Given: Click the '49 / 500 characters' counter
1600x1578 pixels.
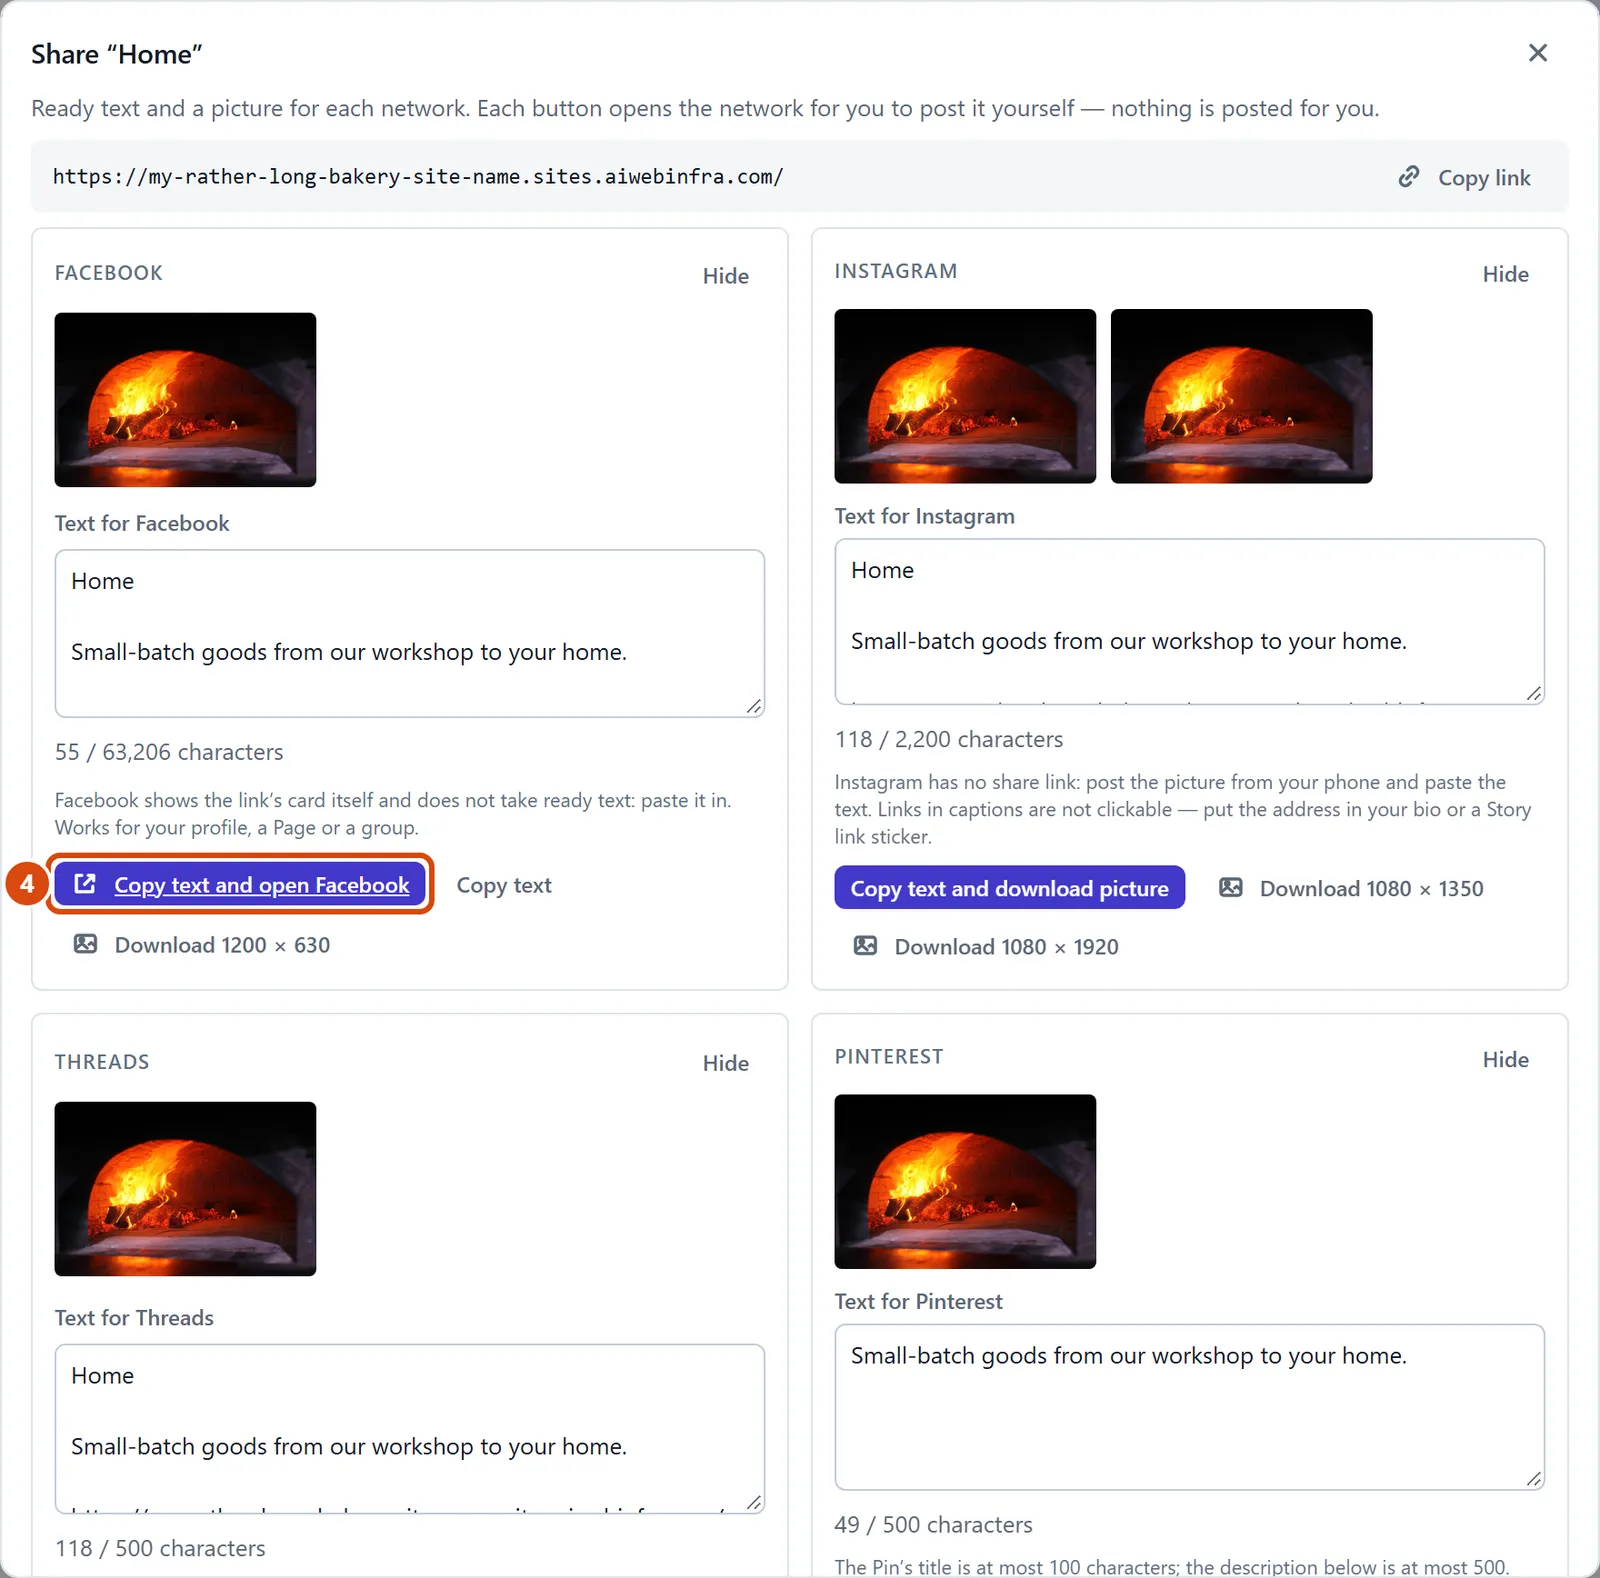Looking at the screenshot, I should pos(933,1525).
